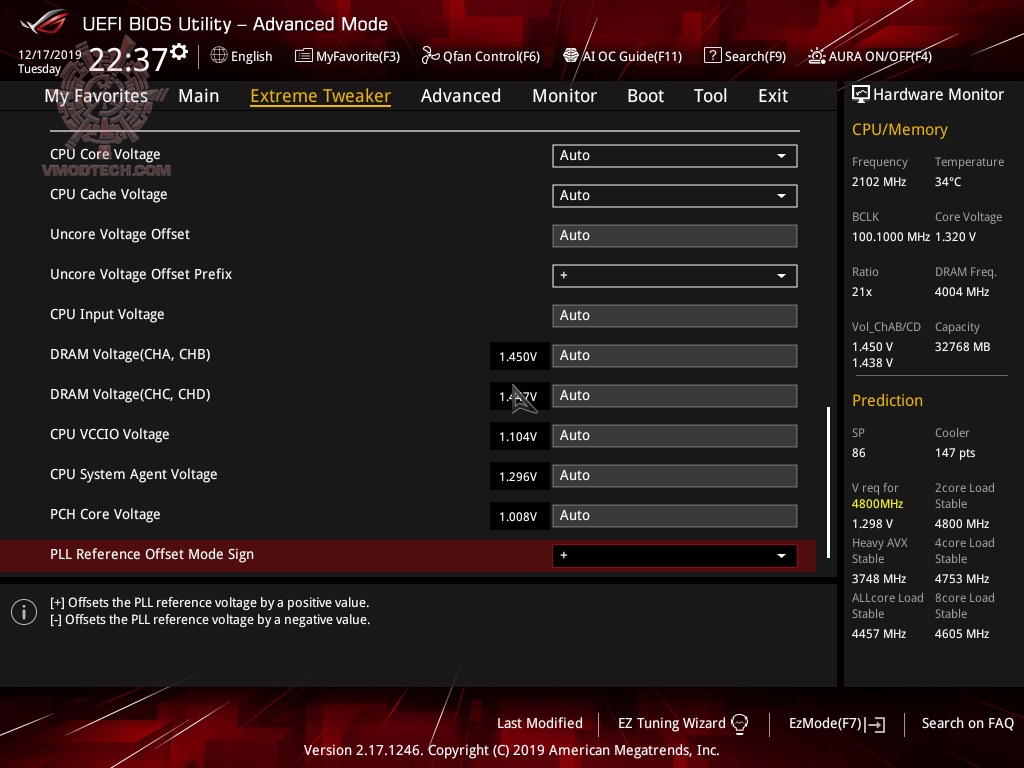Click the CPU/Memory section heading
1024x768 pixels.
tap(899, 129)
